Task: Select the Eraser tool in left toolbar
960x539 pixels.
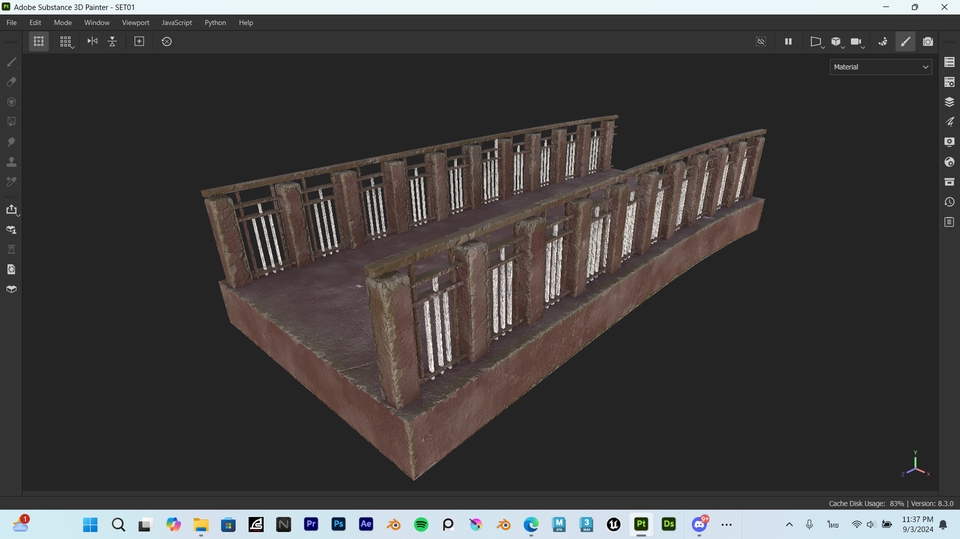Action: pos(11,82)
